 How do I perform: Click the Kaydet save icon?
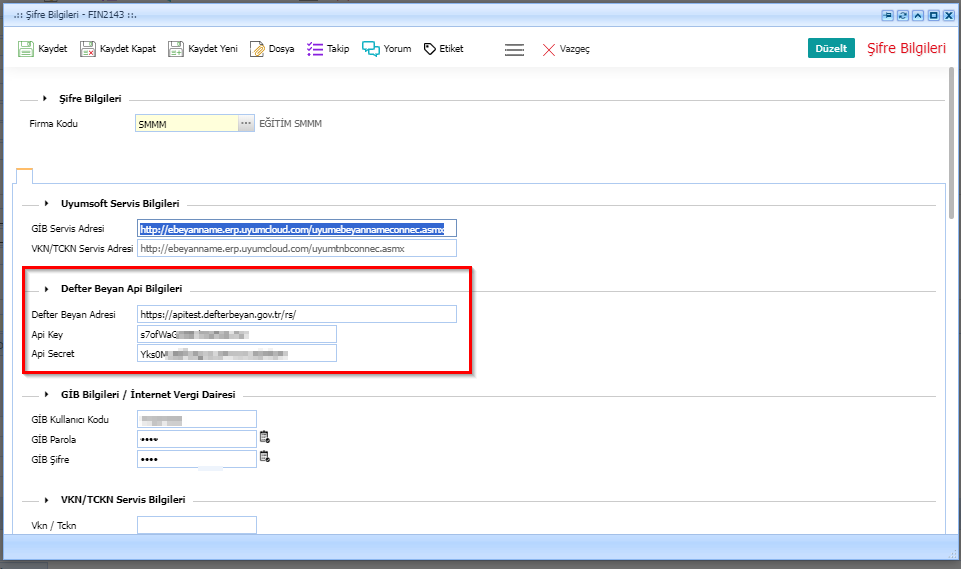coord(26,49)
